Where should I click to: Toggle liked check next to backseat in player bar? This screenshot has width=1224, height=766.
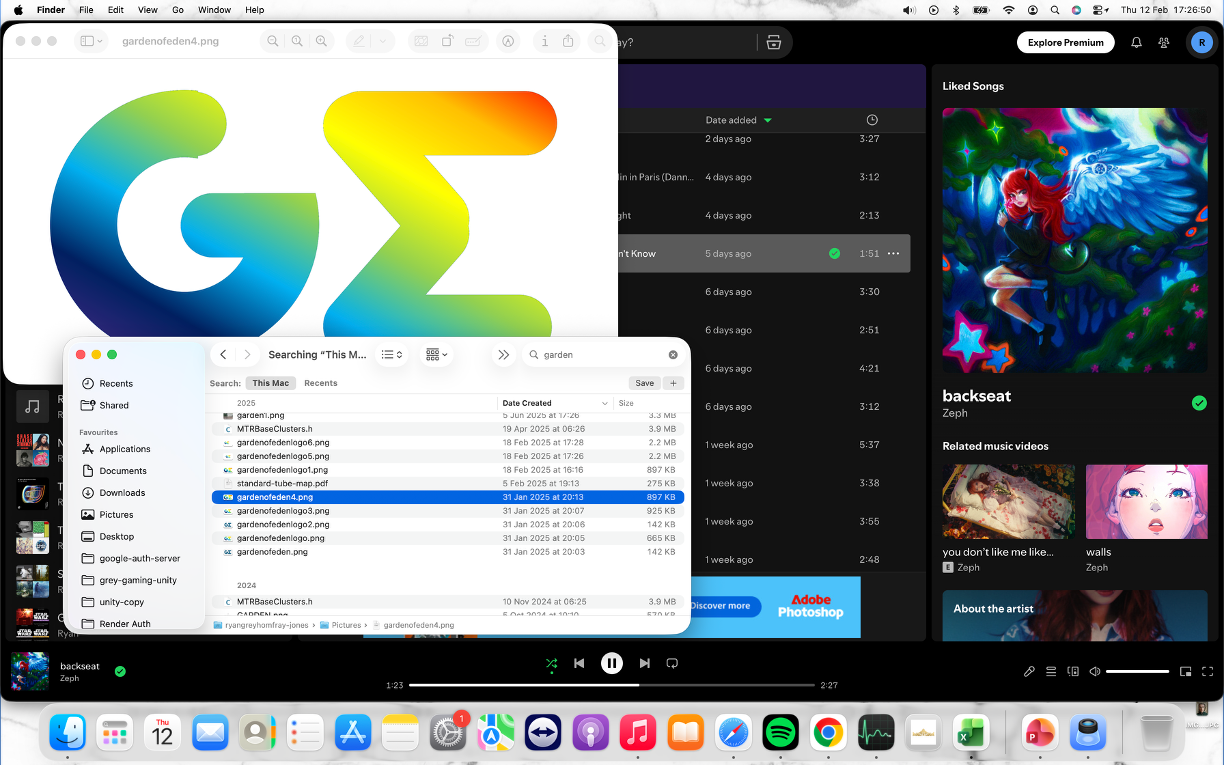120,671
